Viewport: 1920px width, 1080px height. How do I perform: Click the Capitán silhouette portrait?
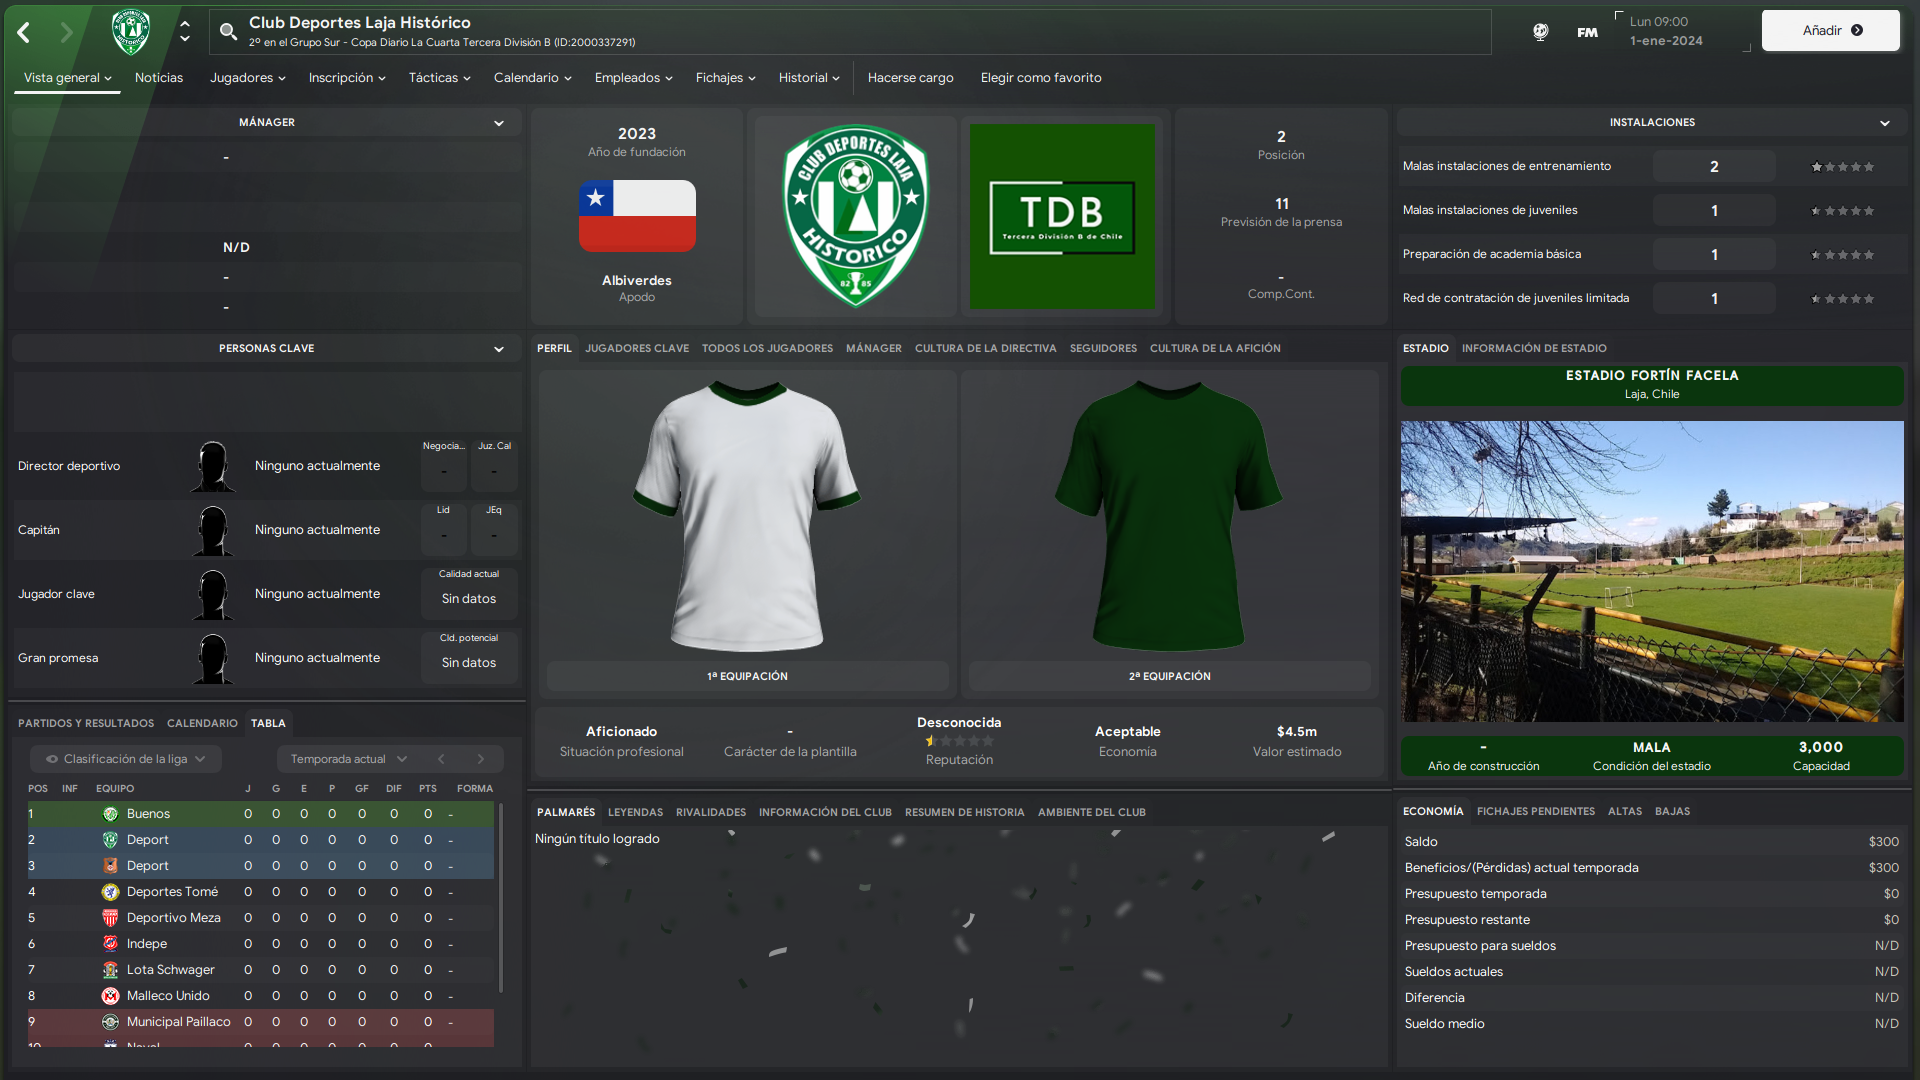(x=213, y=530)
